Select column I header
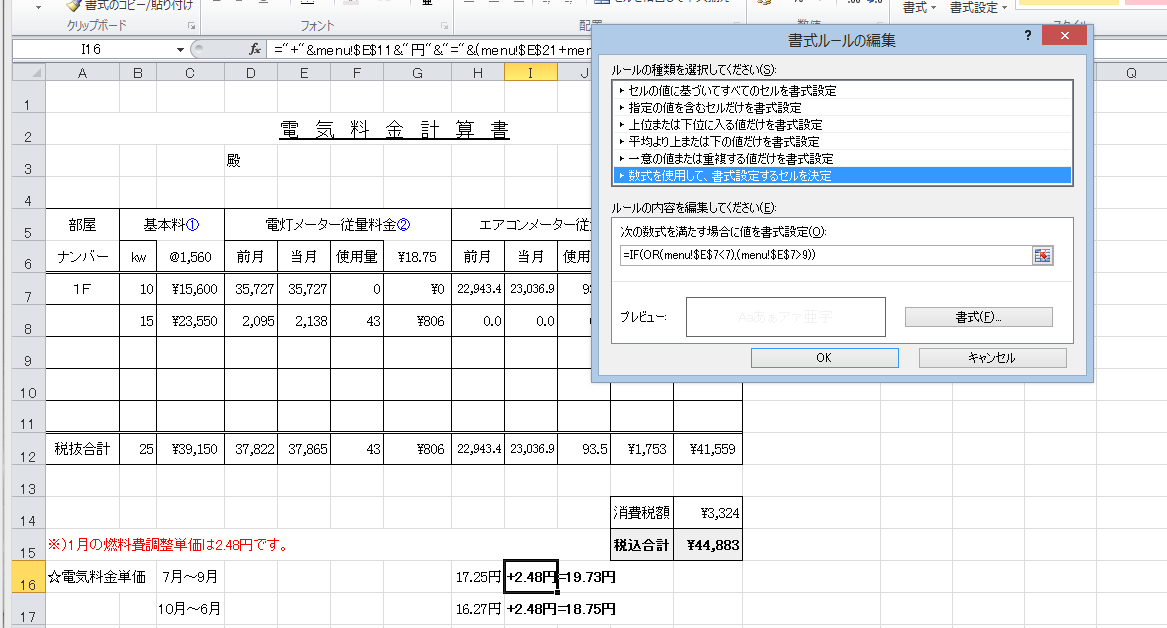The height and width of the screenshot is (628, 1167). point(530,73)
